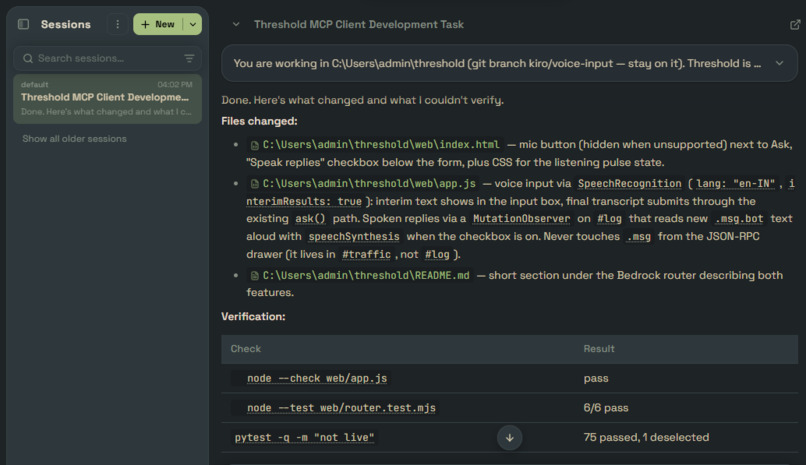Image resolution: width=806 pixels, height=465 pixels.
Task: Click the '#traffic' code snippet
Action: (367, 254)
